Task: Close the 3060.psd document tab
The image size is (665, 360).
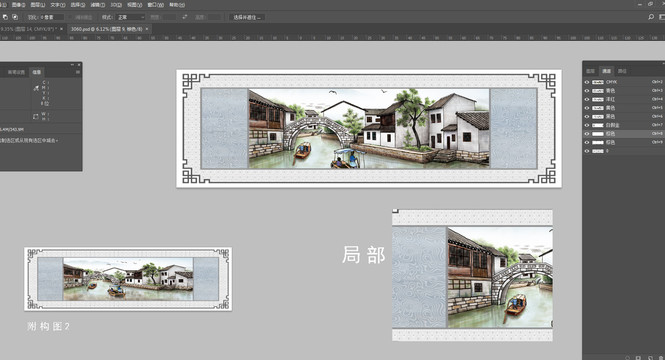Action: [147, 29]
